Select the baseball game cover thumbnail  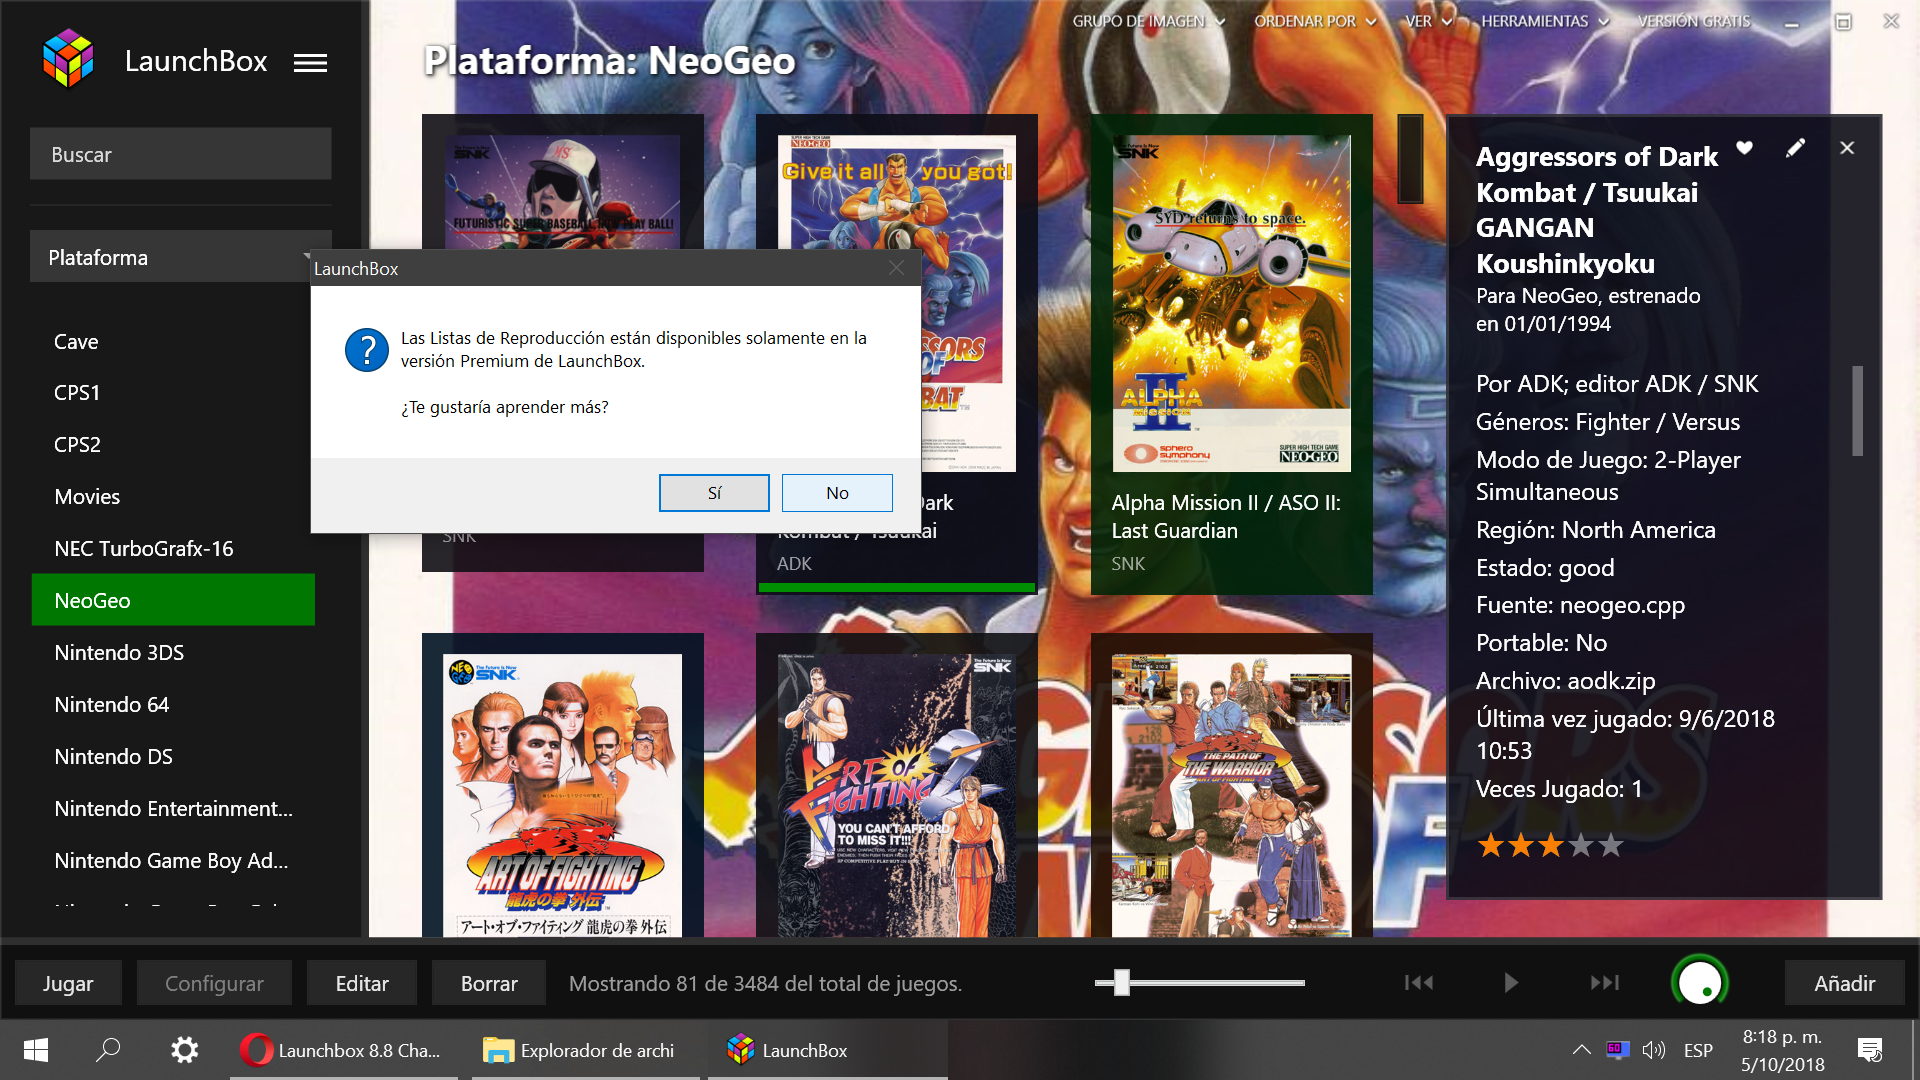click(x=563, y=192)
